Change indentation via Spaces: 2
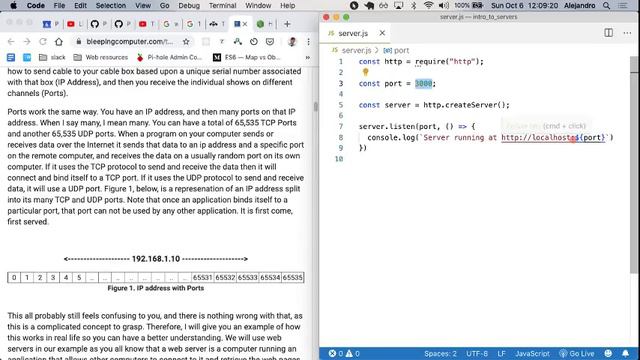Screen dimensions: 640x360 pyautogui.click(x=440, y=353)
